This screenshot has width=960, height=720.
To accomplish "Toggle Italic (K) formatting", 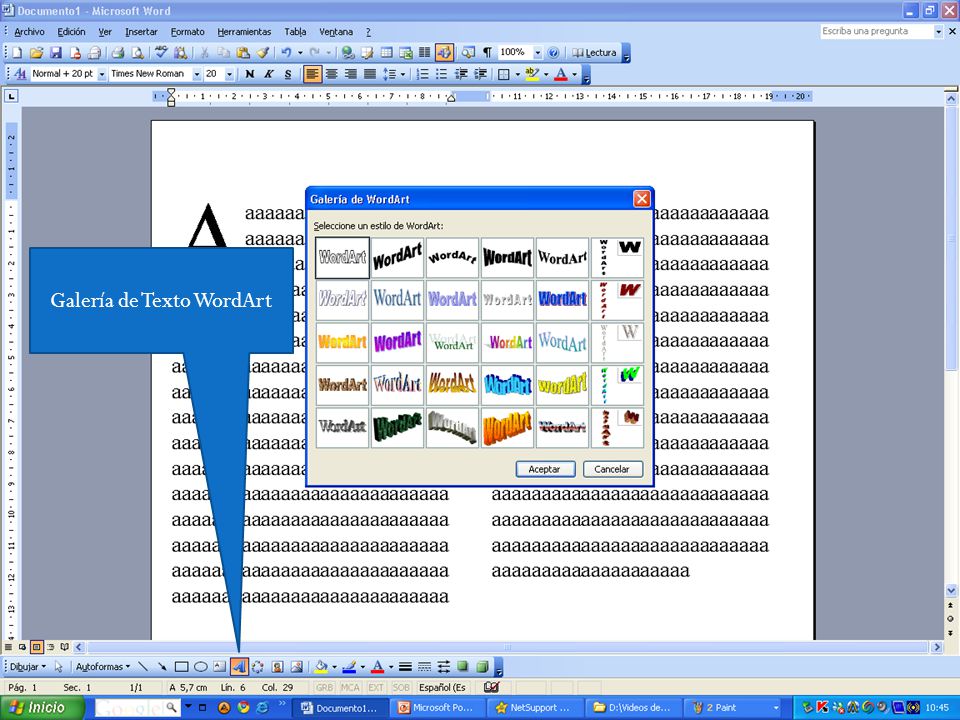I will point(269,75).
